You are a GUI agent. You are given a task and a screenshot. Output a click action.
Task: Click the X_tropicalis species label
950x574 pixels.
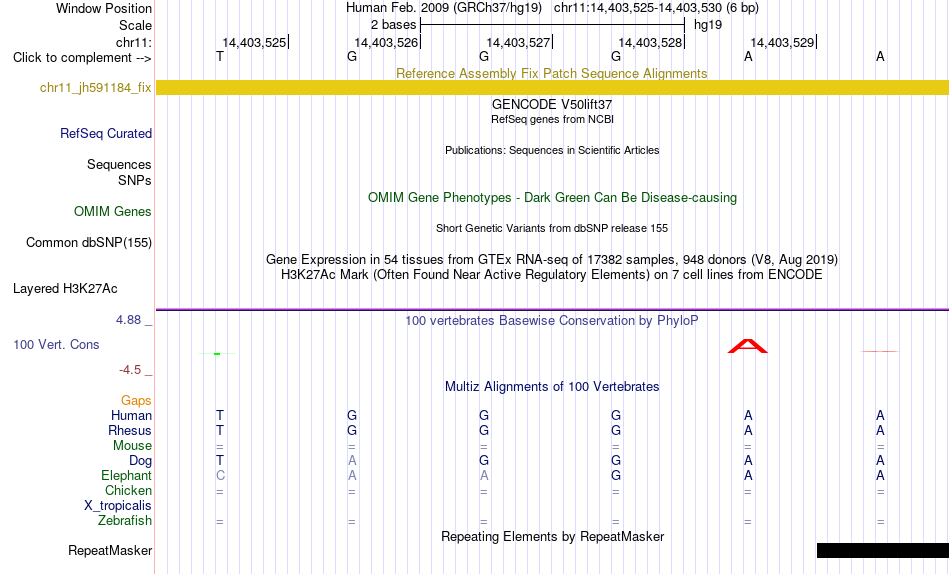[118, 506]
